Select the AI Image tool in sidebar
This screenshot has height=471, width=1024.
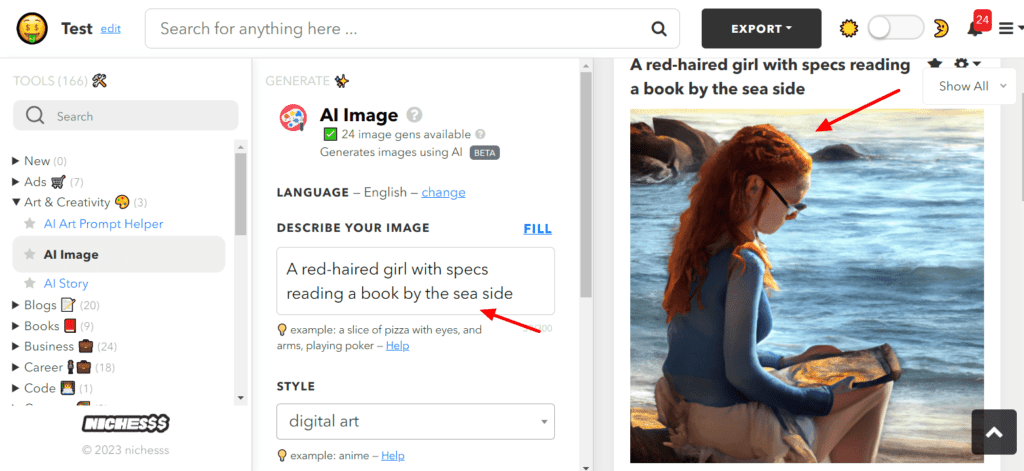(x=119, y=255)
